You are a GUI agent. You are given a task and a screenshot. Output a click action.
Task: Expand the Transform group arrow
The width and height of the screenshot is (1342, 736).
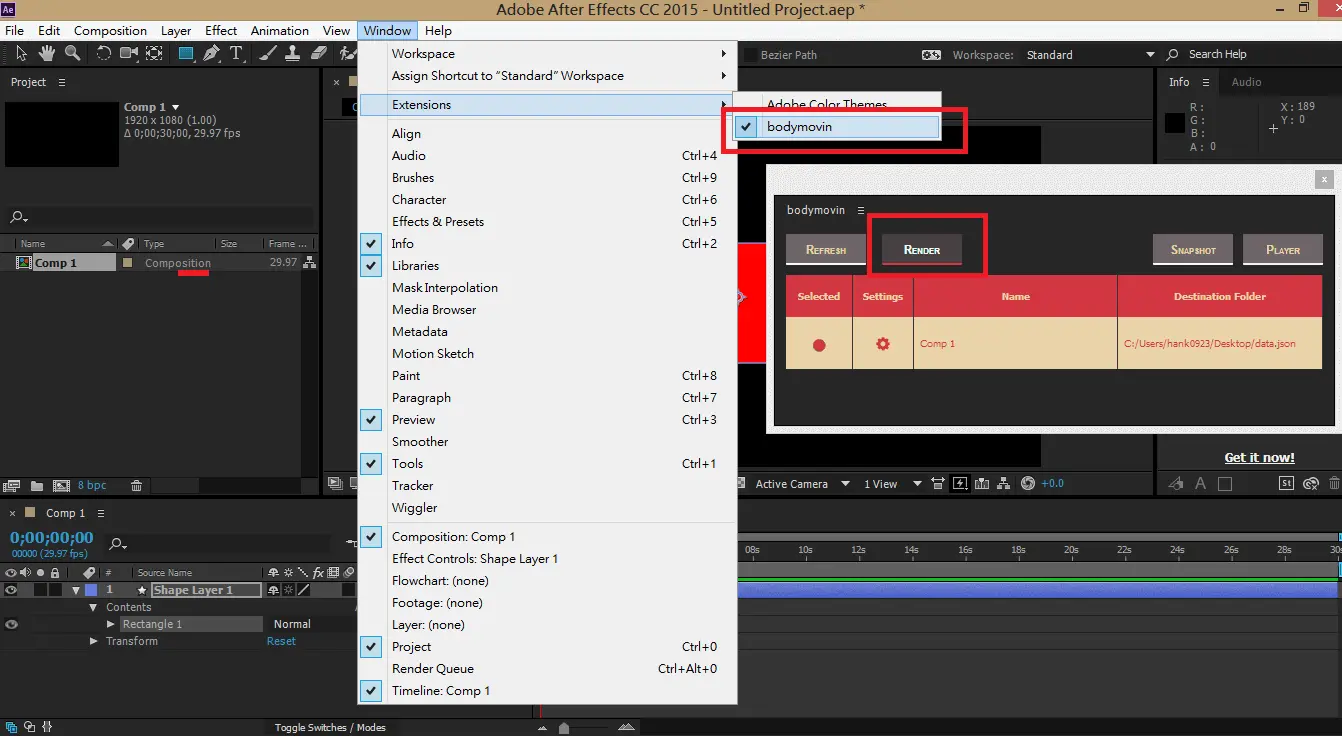point(93,641)
